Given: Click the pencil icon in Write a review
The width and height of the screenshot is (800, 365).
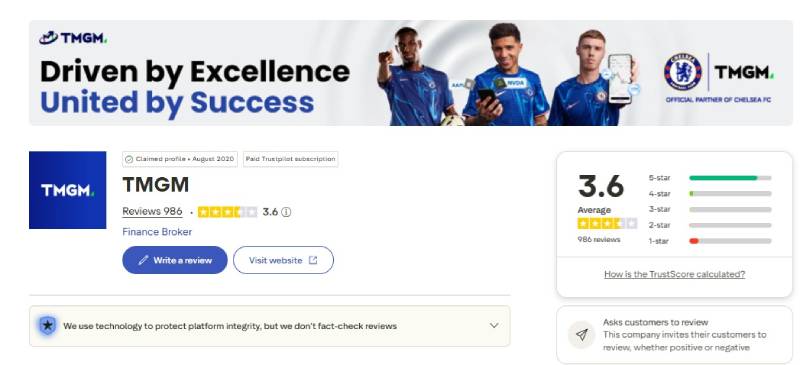Looking at the screenshot, I should [x=143, y=260].
